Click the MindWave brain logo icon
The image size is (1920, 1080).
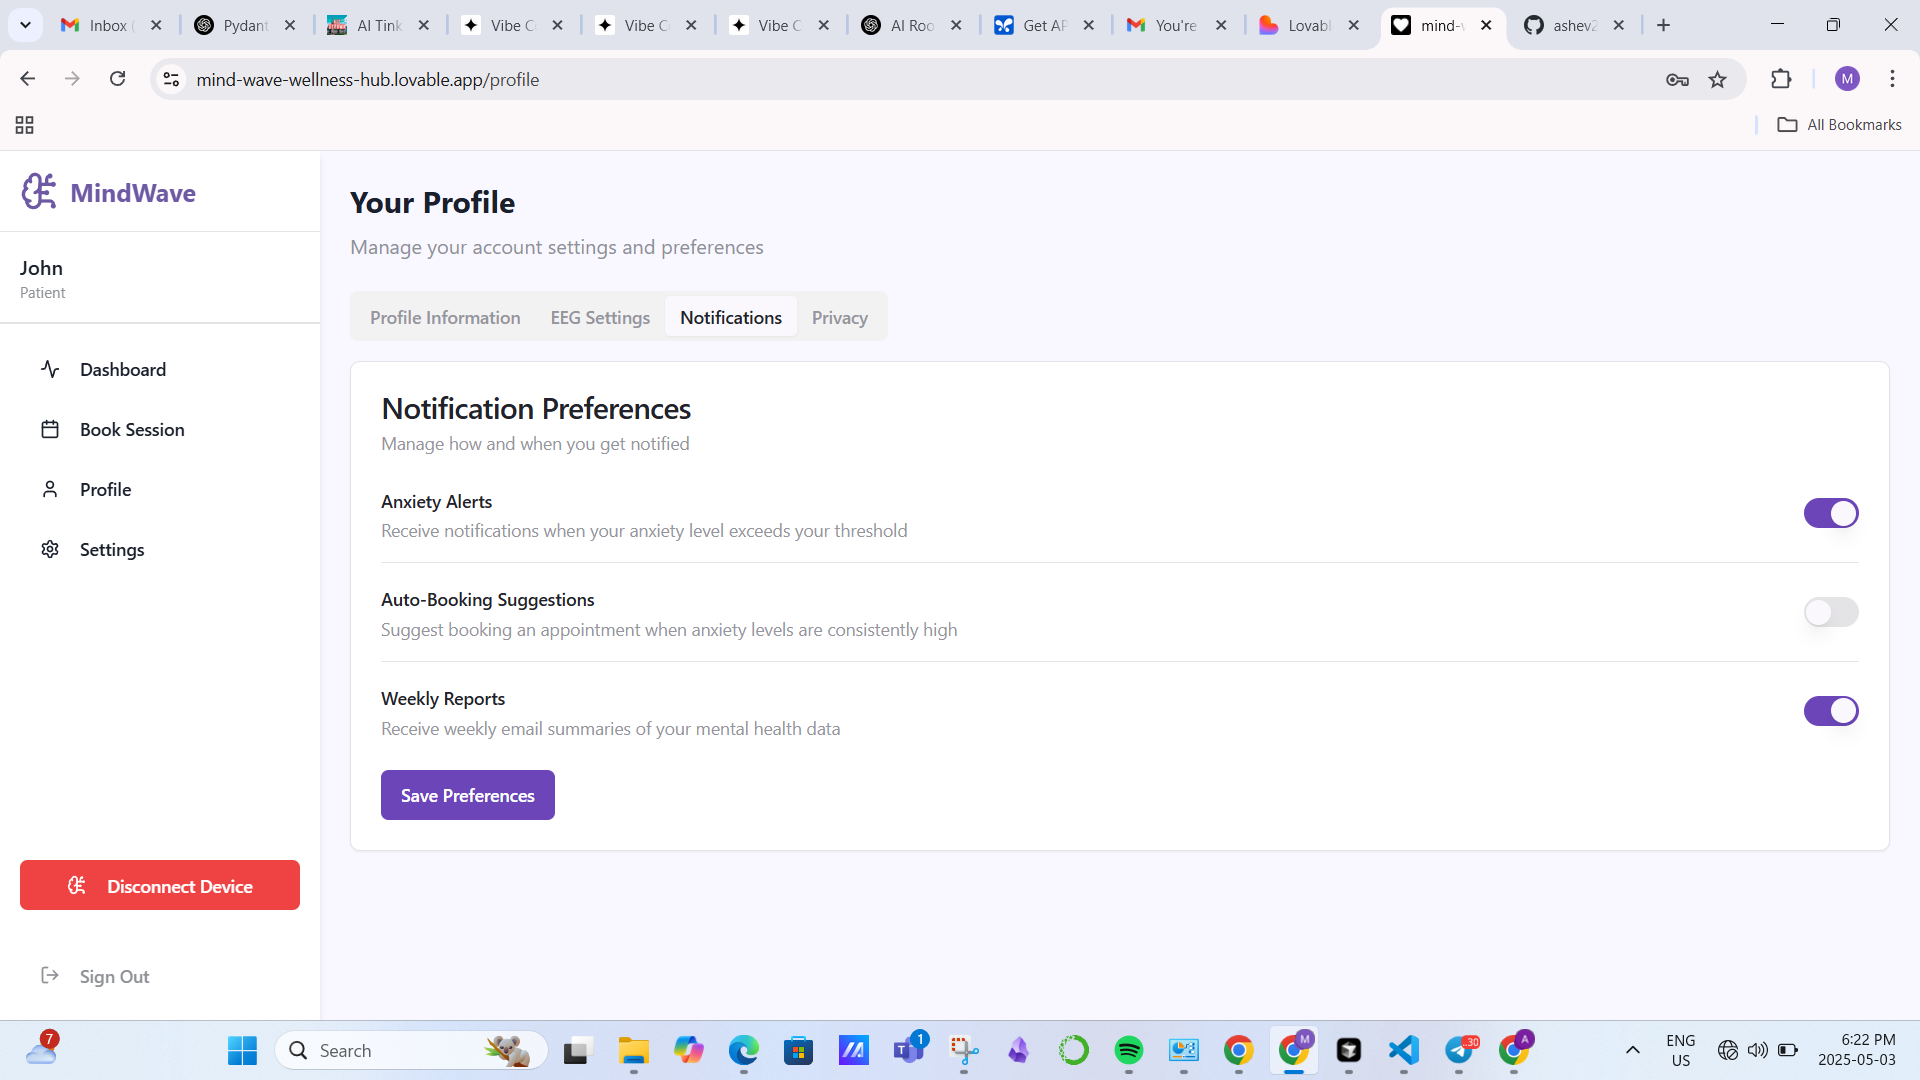pos(39,191)
